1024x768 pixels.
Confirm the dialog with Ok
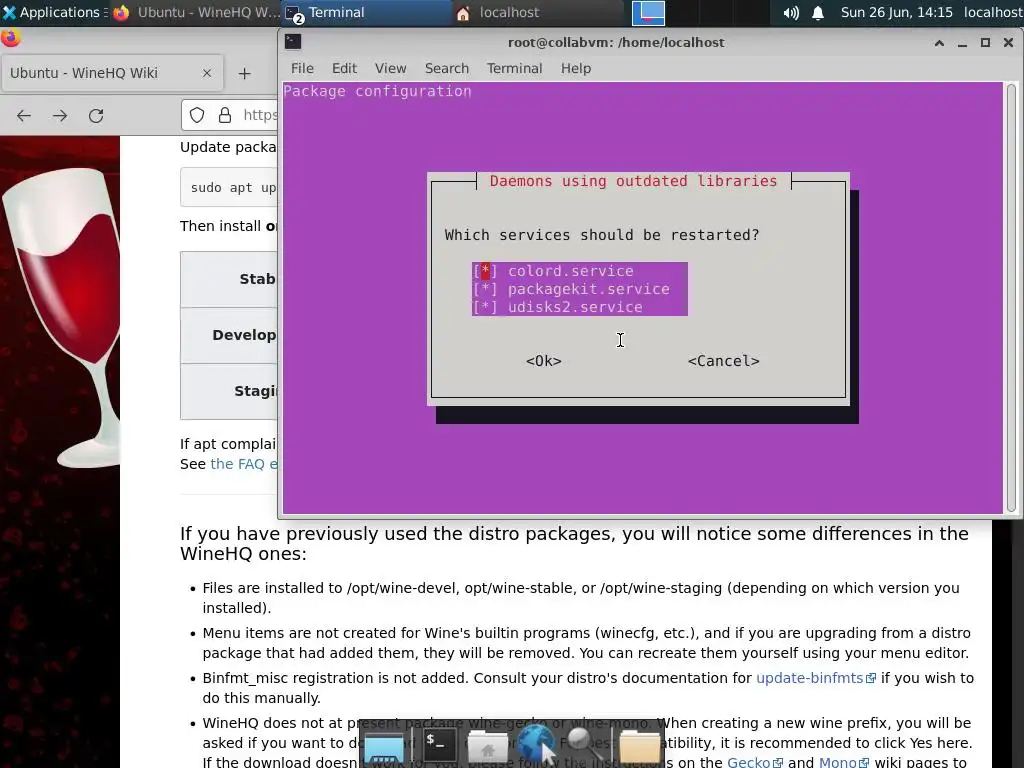pyautogui.click(x=543, y=361)
